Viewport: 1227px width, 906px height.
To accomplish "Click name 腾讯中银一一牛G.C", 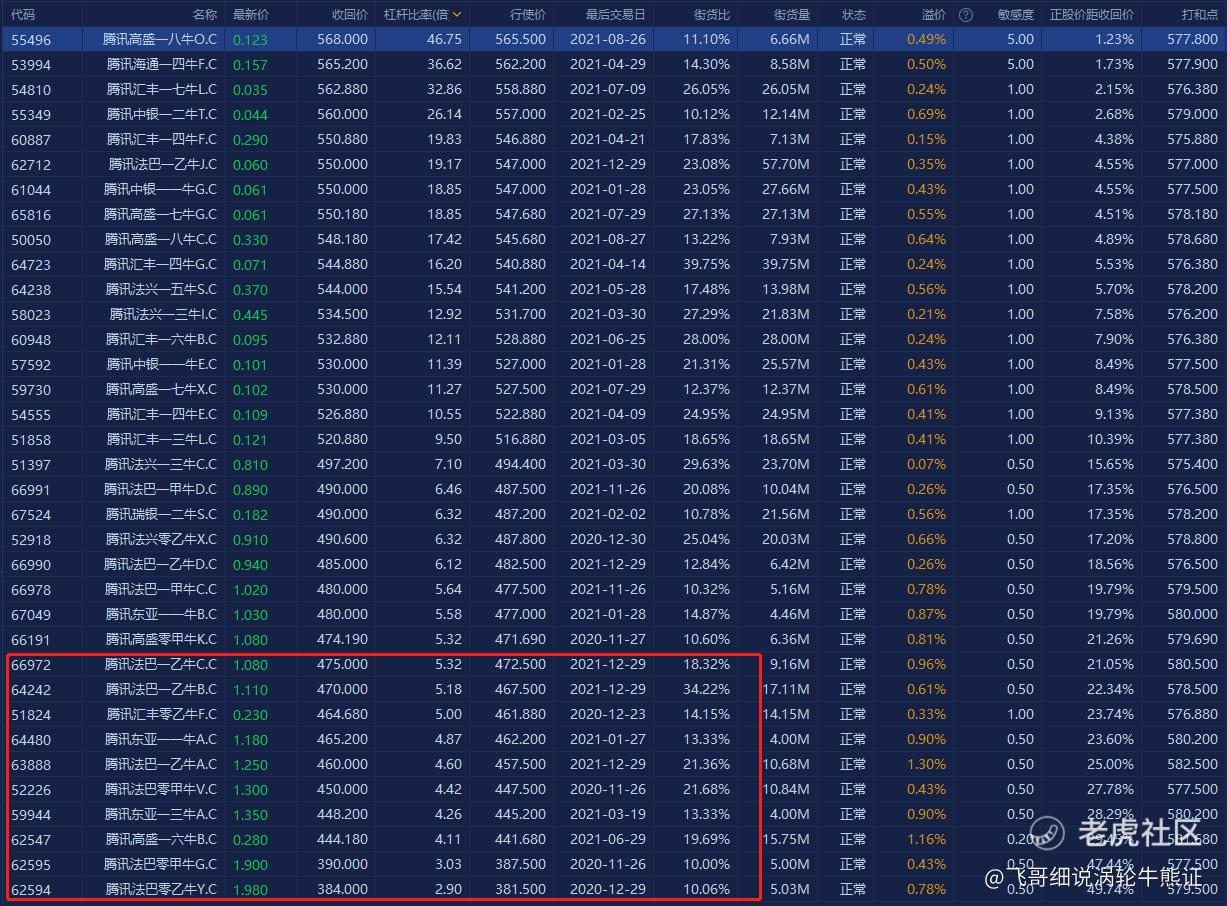I will click(160, 189).
